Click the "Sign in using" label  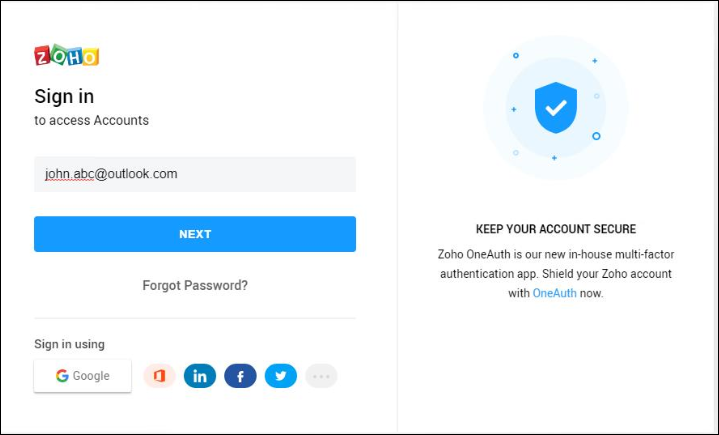point(69,344)
